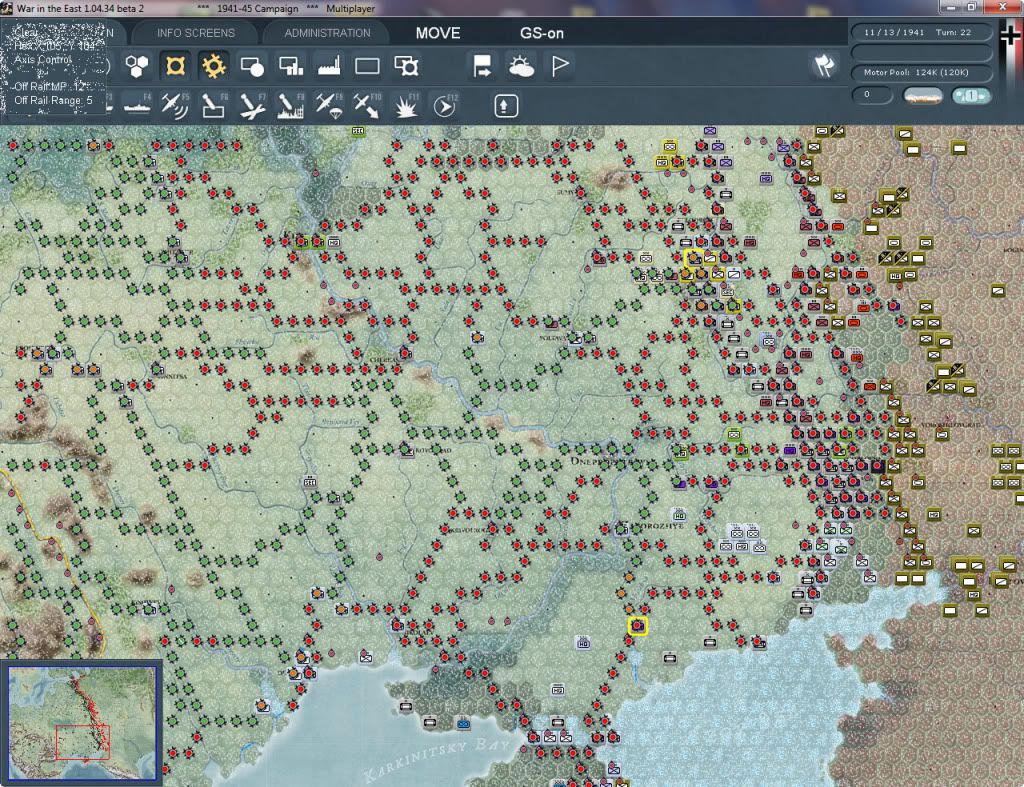Click the outlined pennant flag icon
This screenshot has height=787, width=1024.
pos(560,66)
